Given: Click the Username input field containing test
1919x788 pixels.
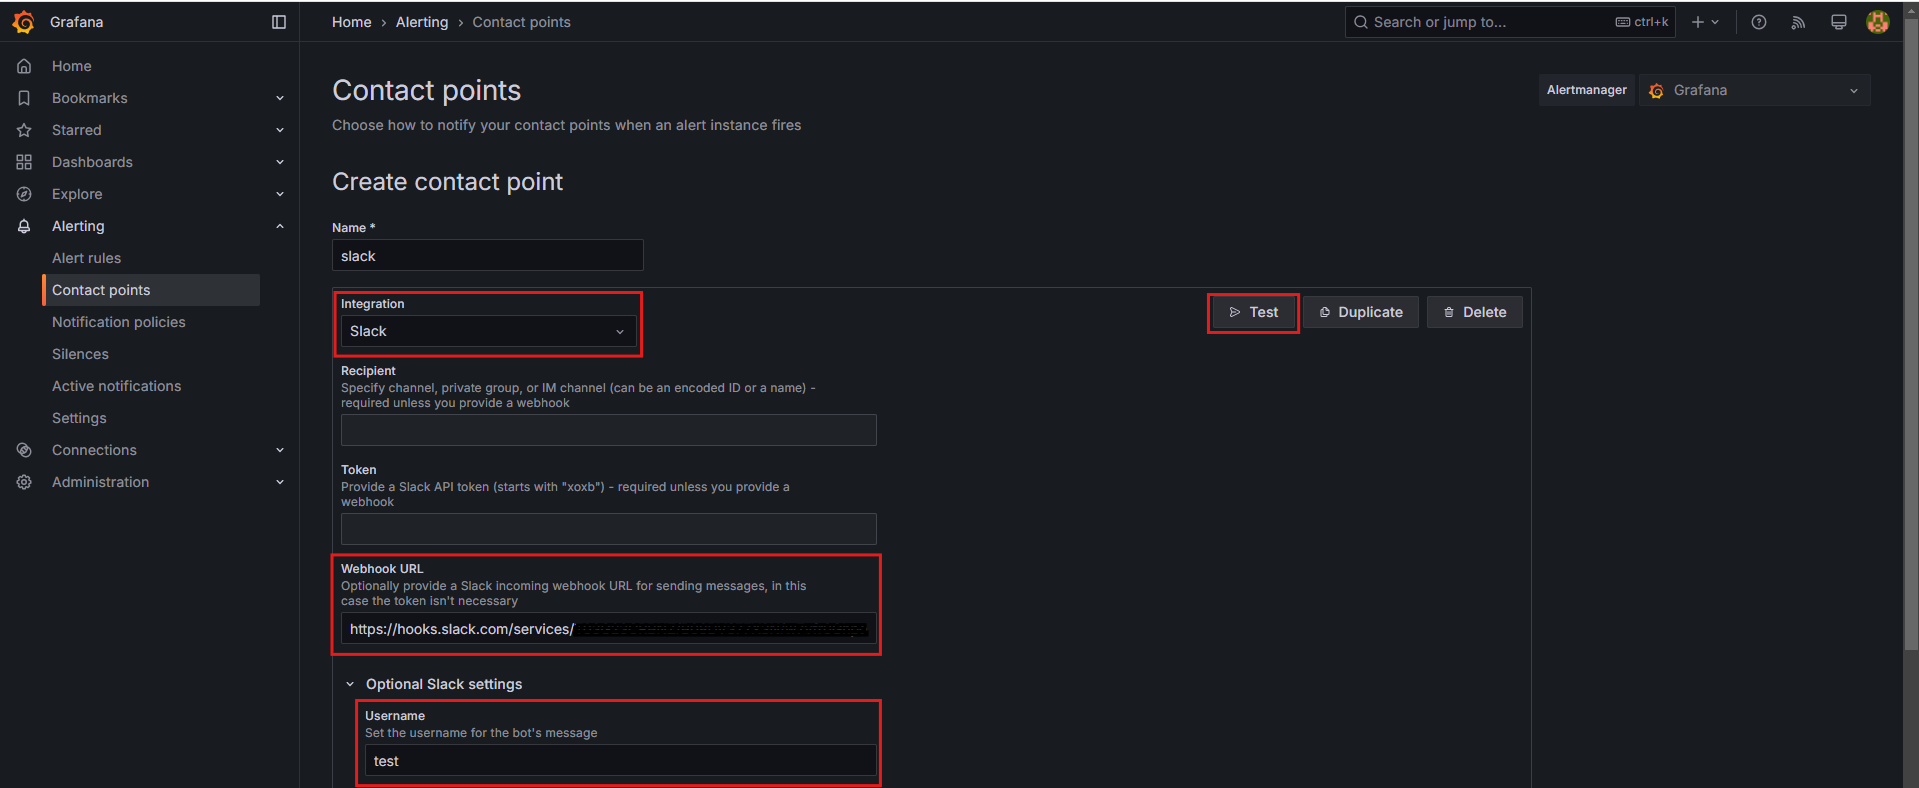Looking at the screenshot, I should (x=621, y=761).
